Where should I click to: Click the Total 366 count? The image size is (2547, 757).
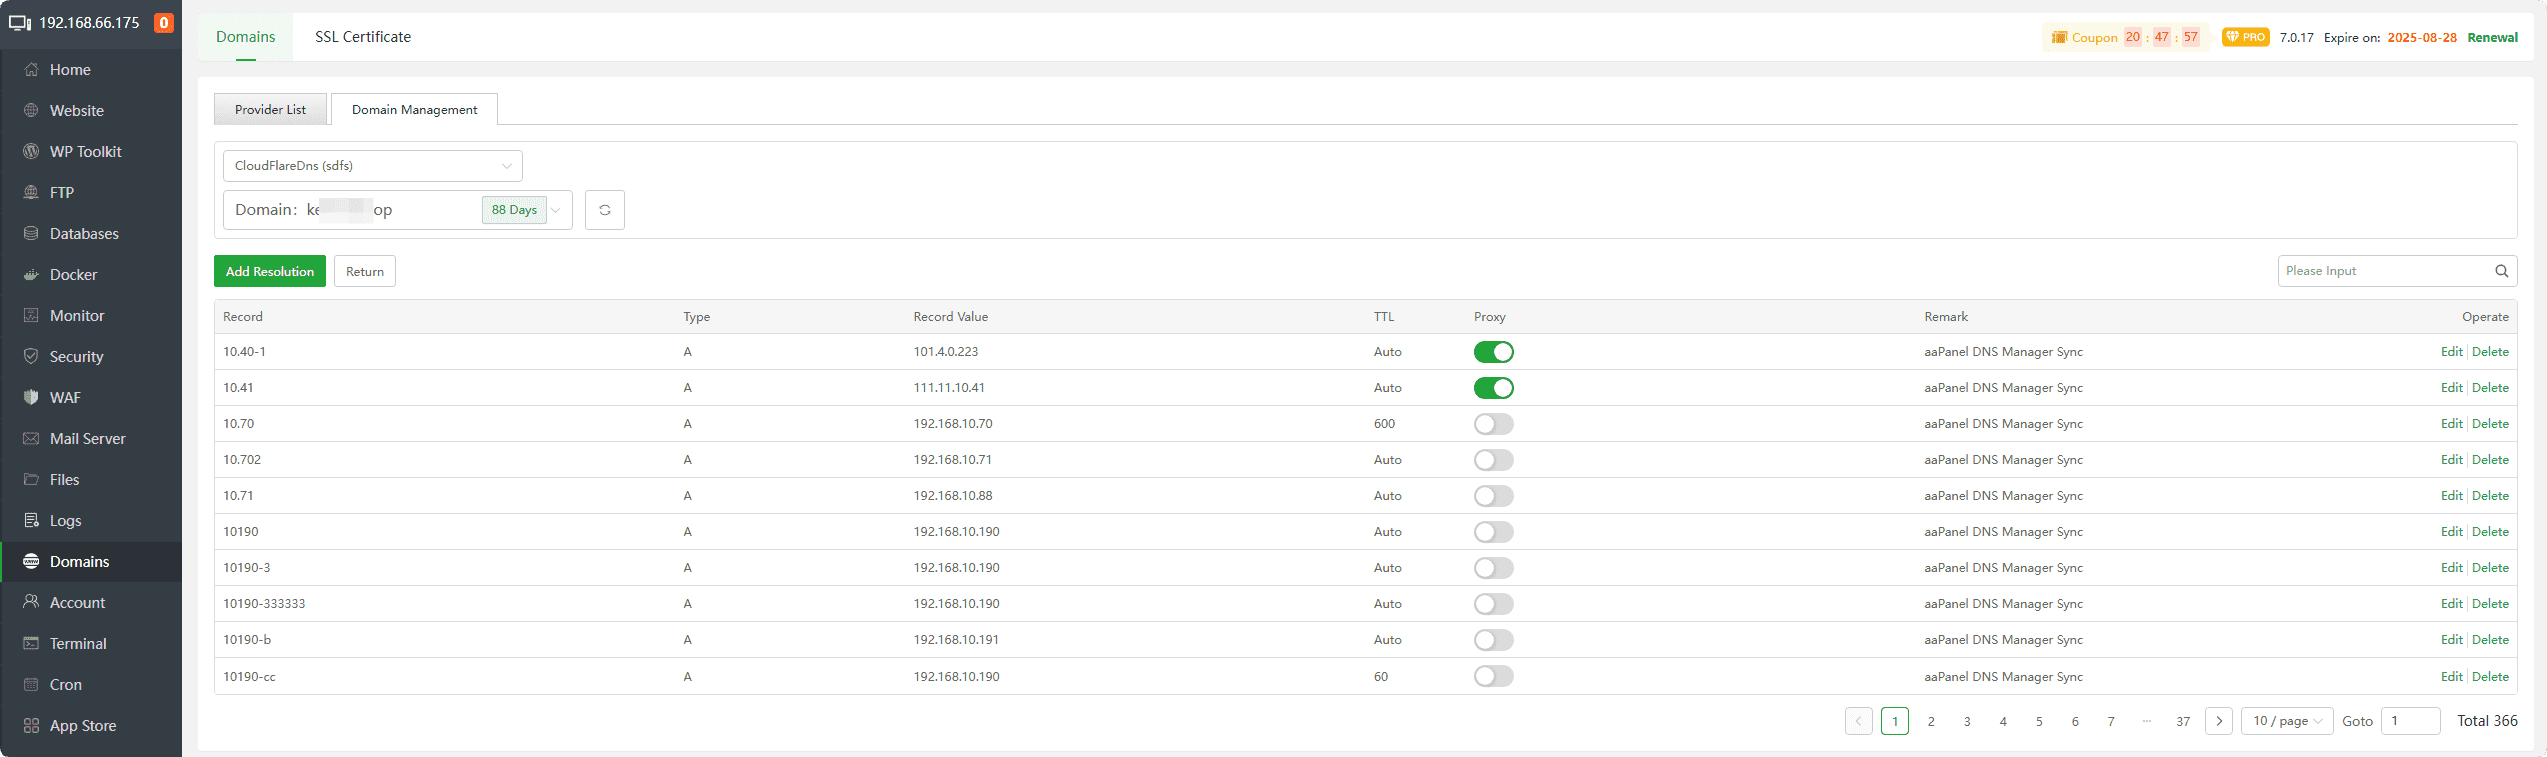[2487, 721]
